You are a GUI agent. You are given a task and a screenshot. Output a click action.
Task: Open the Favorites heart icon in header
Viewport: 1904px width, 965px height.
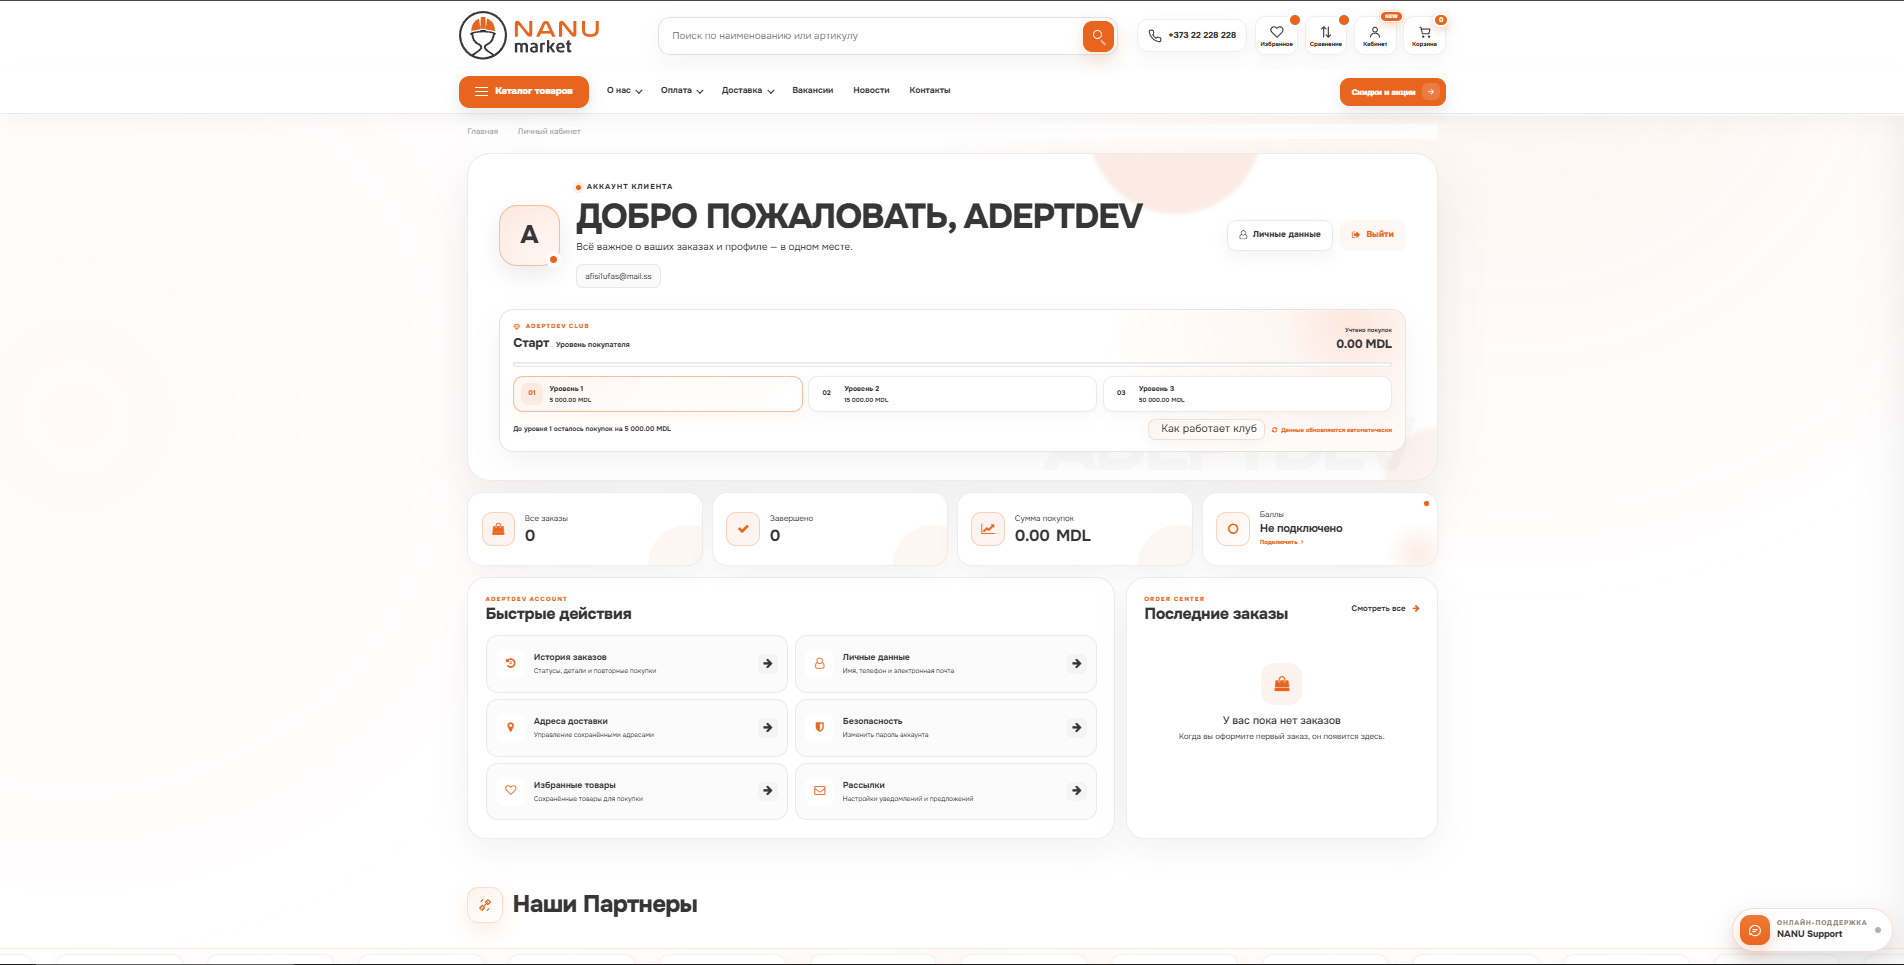1276,35
